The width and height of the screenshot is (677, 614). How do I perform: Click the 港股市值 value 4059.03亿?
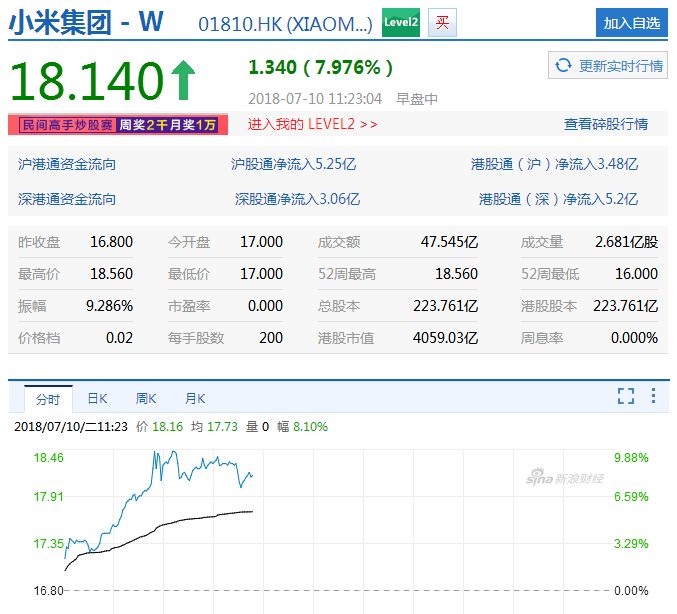tap(446, 338)
